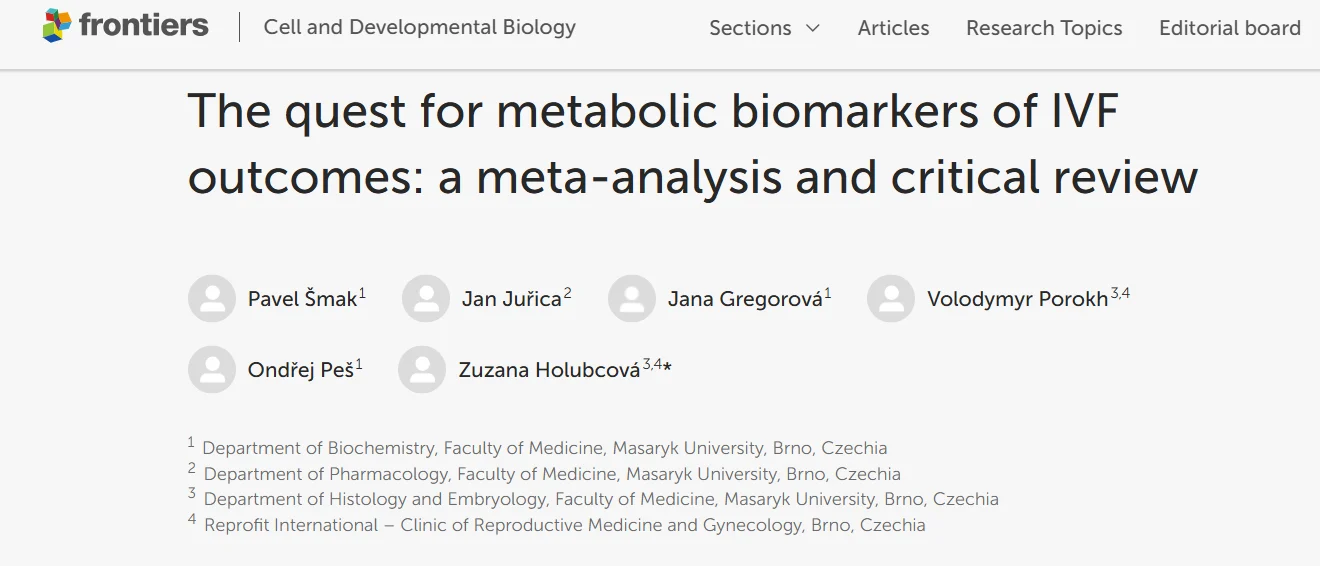Viewport: 1320px width, 566px height.
Task: Open the Editorial board page
Action: tap(1229, 28)
